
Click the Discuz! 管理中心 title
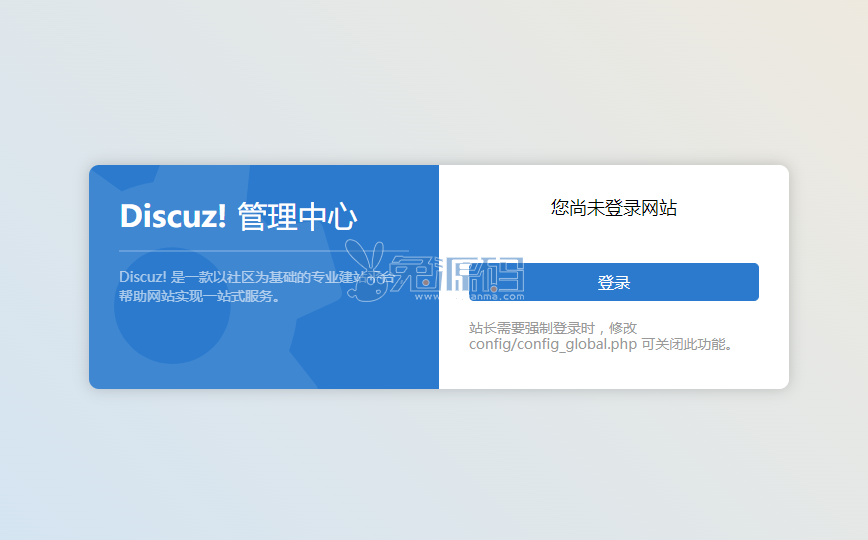coord(238,215)
